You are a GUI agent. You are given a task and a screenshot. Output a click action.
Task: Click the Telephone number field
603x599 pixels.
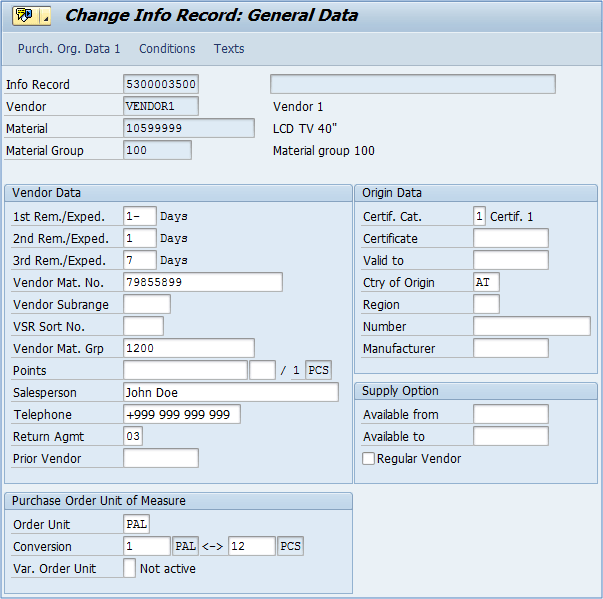point(181,415)
